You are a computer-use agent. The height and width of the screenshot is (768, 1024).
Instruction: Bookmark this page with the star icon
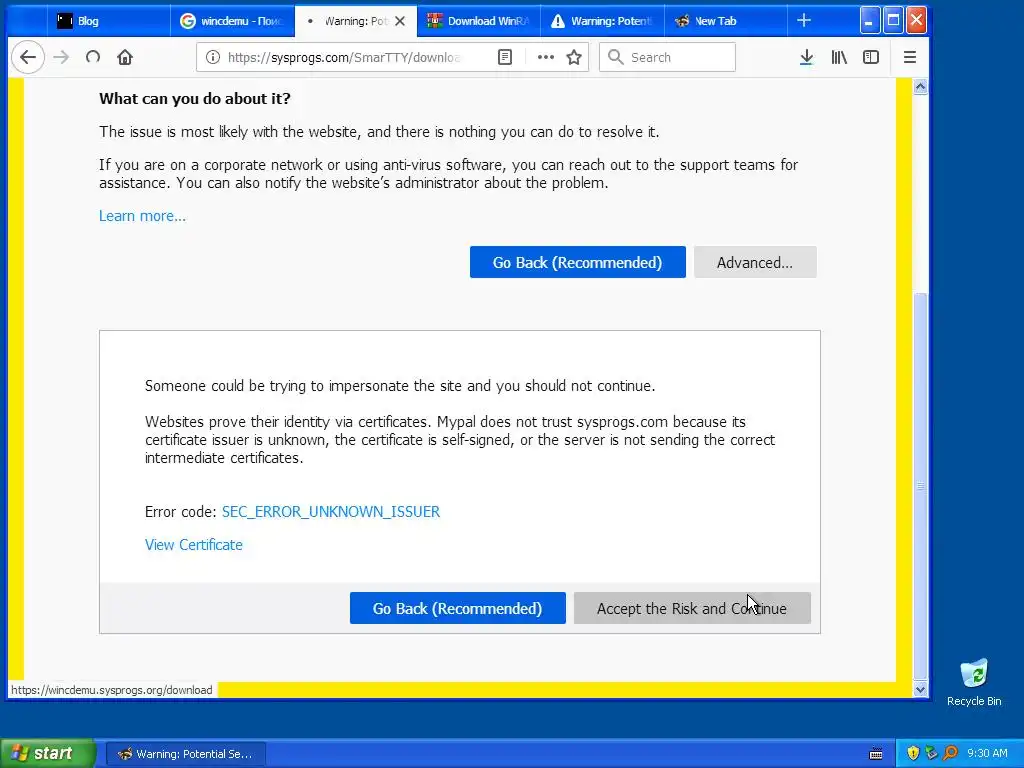click(574, 57)
